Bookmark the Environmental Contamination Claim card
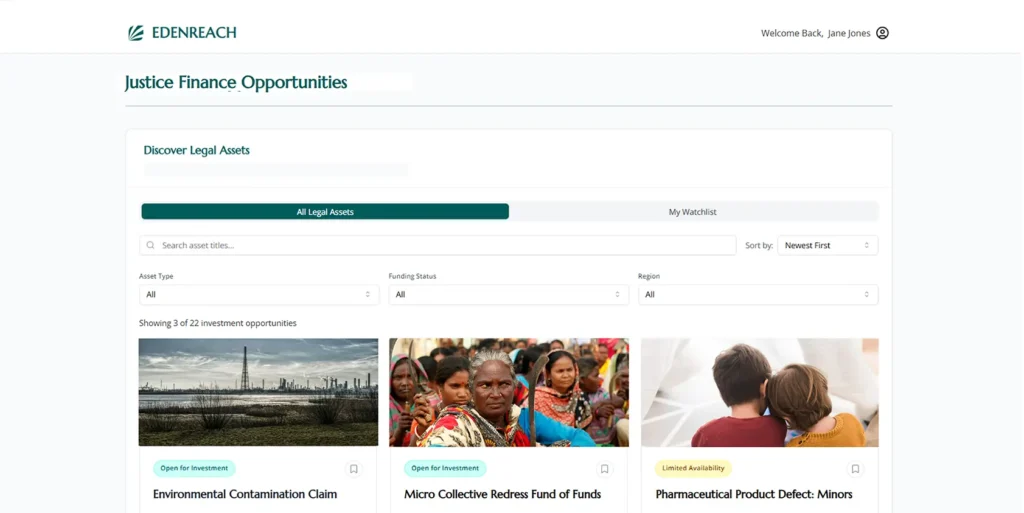 tap(353, 469)
